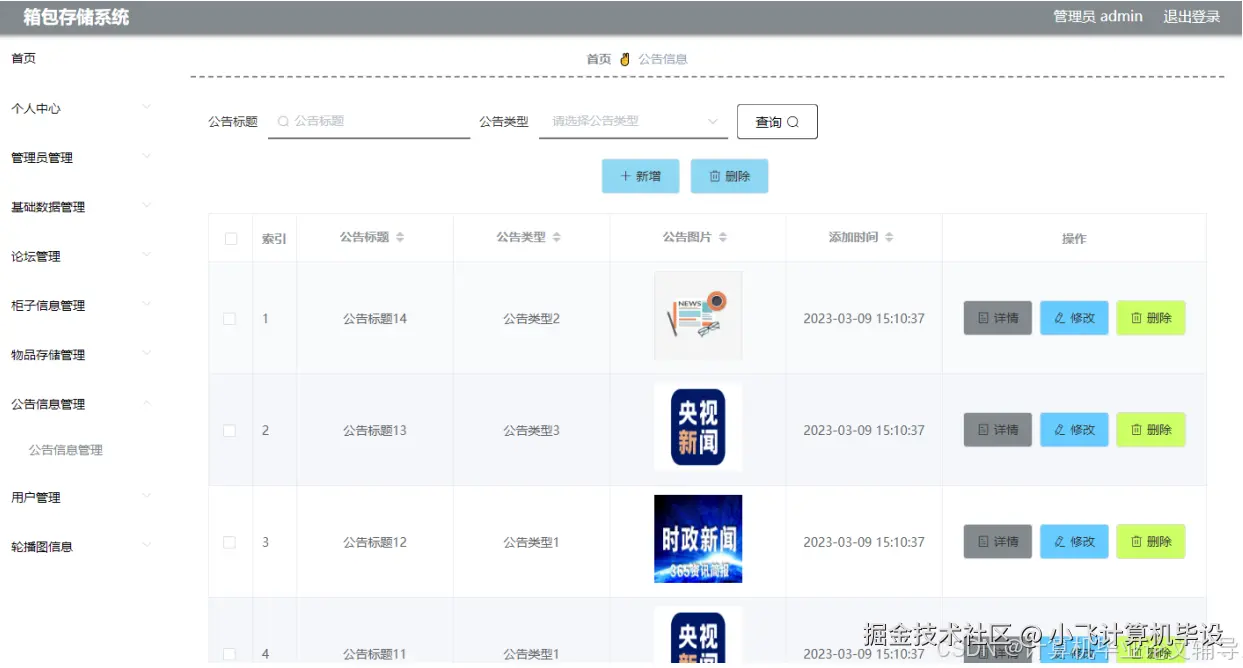Check the checkbox for 公告标题14 row
Image resolution: width=1243 pixels, height=668 pixels.
[229, 318]
